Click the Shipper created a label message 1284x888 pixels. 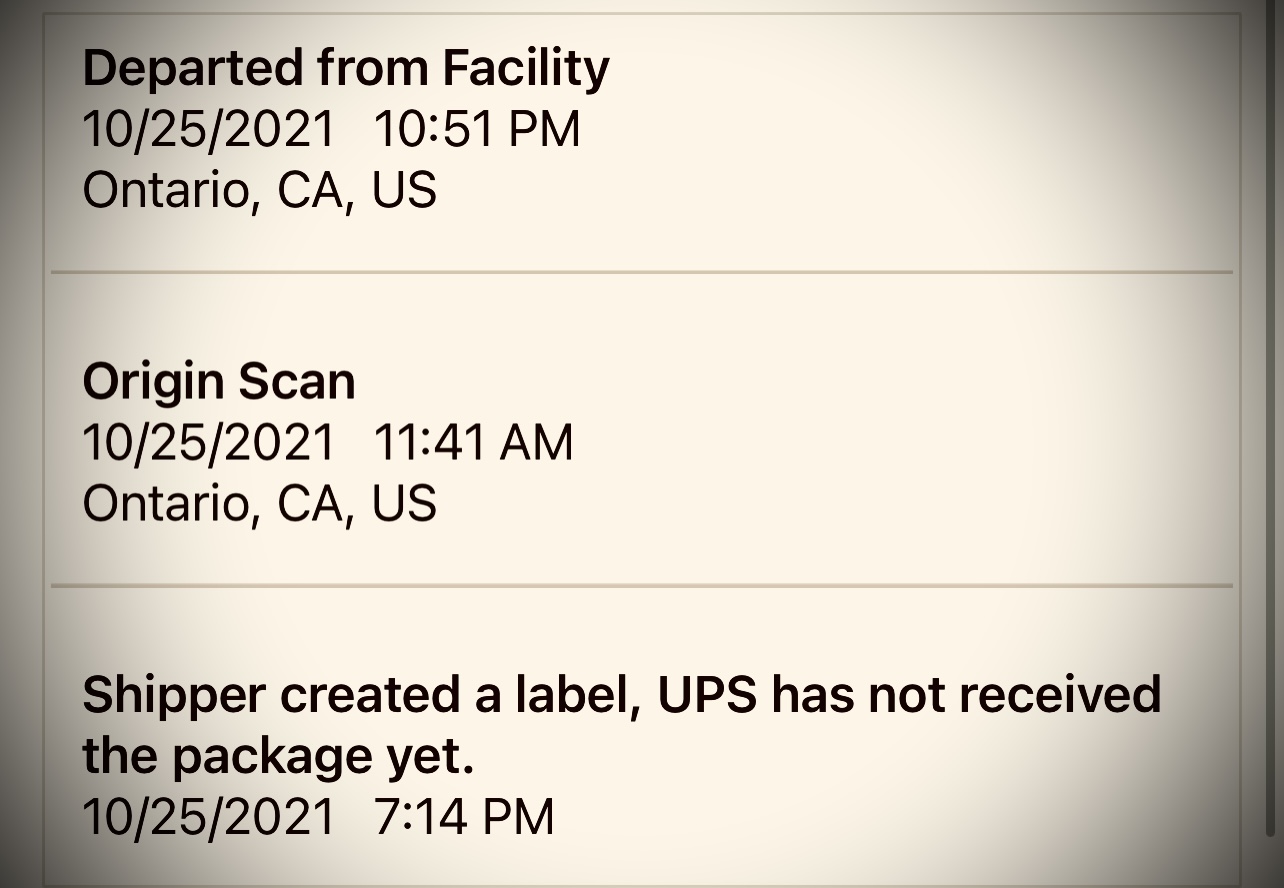(622, 724)
